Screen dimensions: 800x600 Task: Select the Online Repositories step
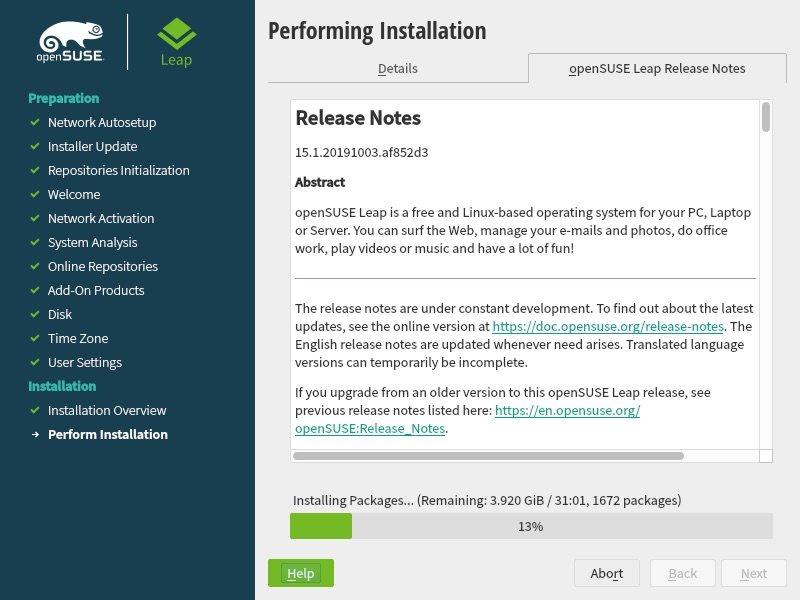pos(103,266)
